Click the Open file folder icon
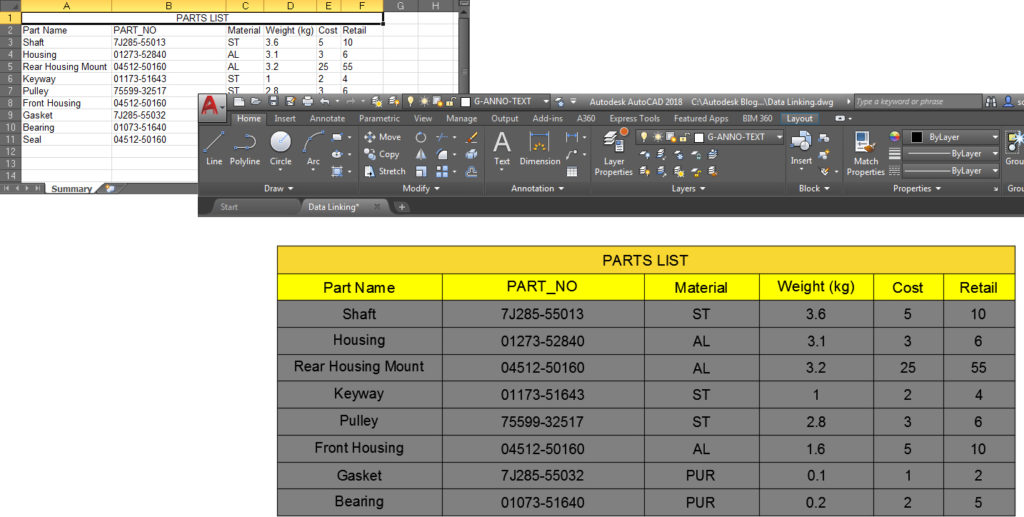The width and height of the screenshot is (1024, 517). coord(256,101)
